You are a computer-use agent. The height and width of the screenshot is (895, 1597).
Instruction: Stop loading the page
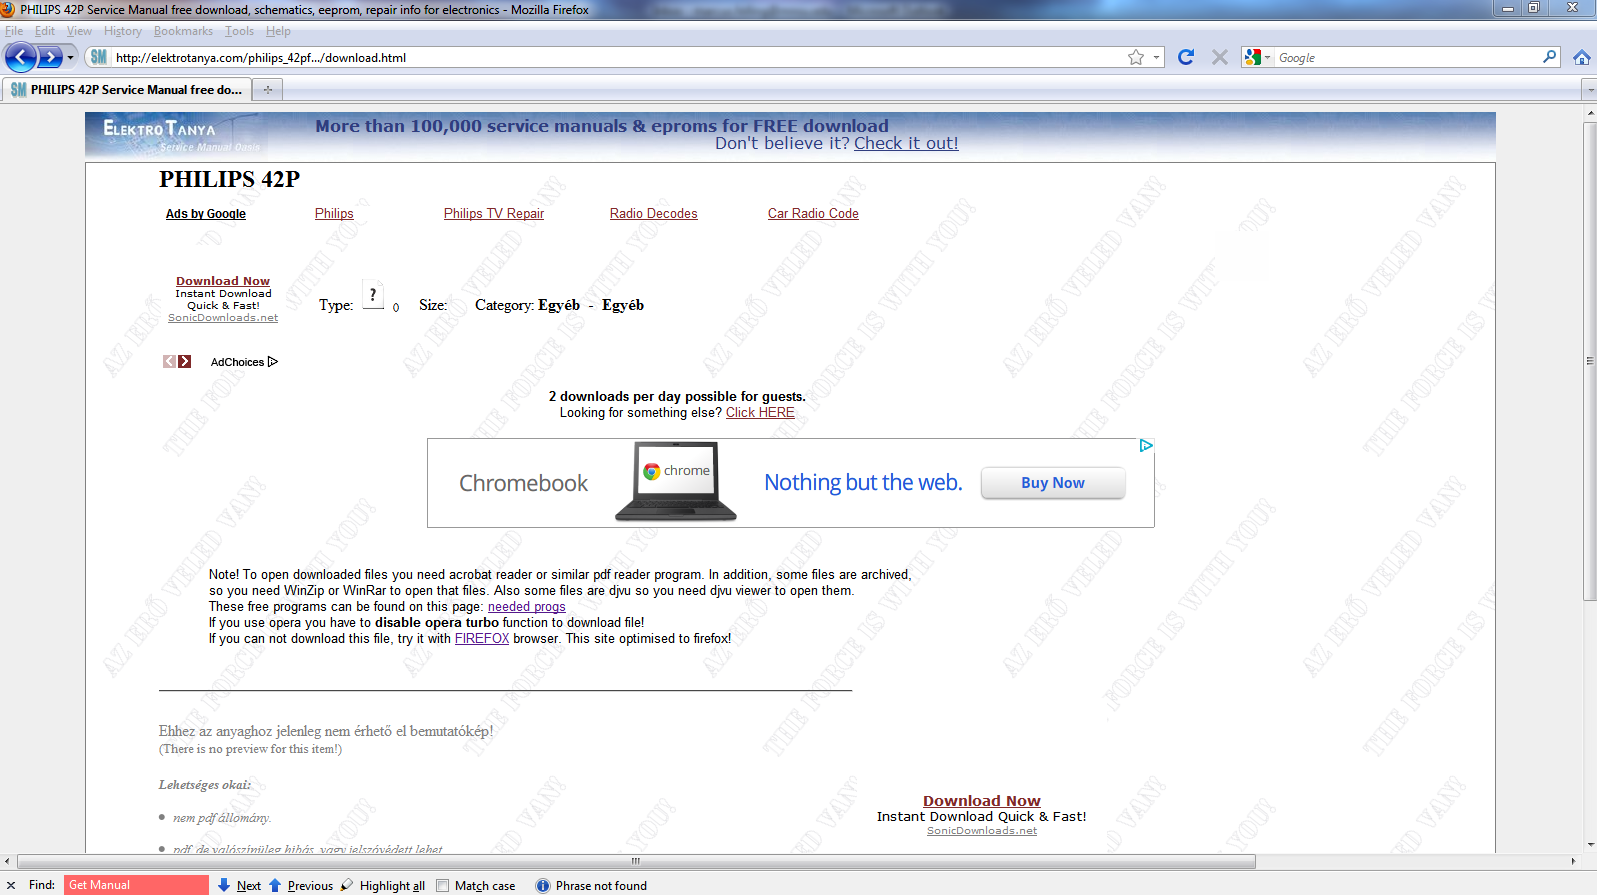pyautogui.click(x=1220, y=57)
